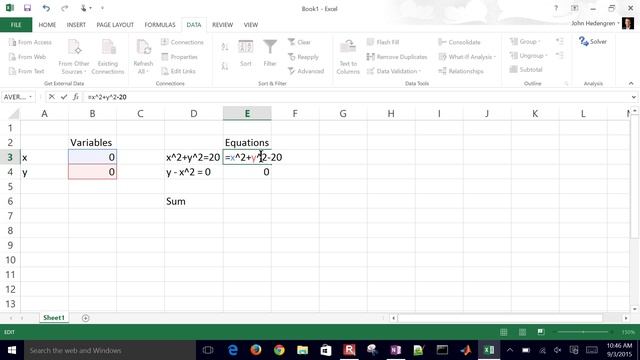Collapse the ribbon with the arrow

(x=631, y=83)
